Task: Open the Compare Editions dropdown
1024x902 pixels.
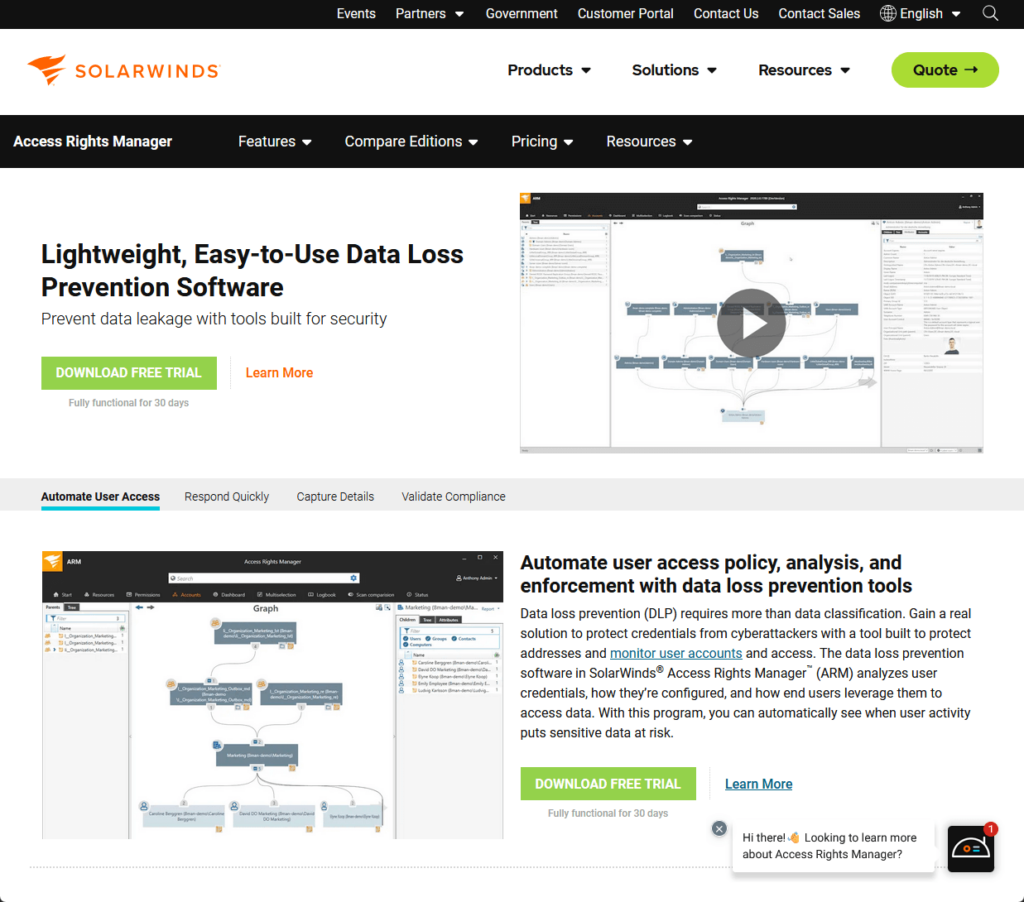Action: click(x=411, y=142)
